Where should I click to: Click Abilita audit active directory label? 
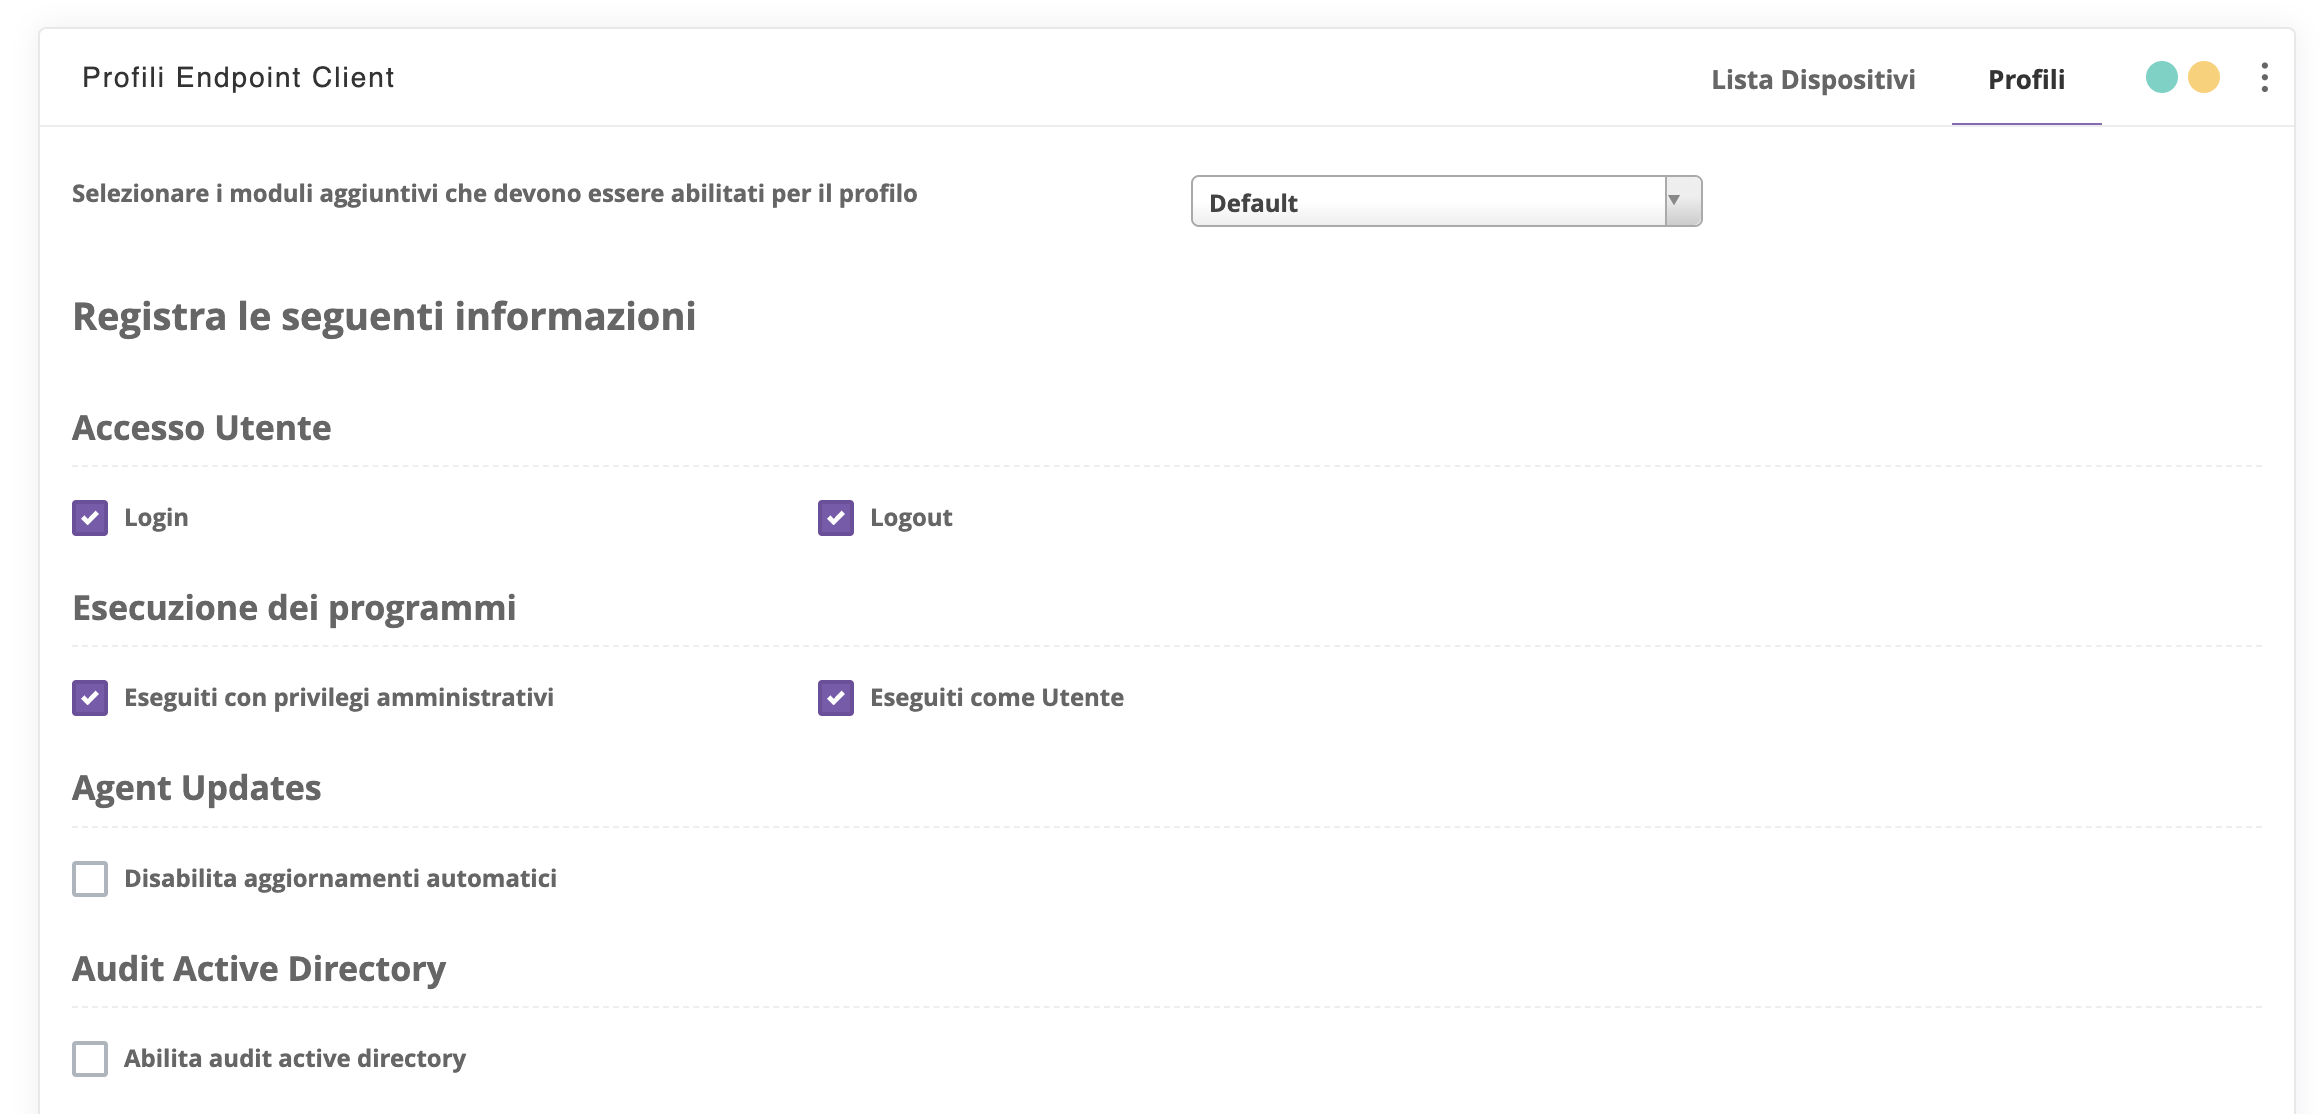click(294, 1059)
